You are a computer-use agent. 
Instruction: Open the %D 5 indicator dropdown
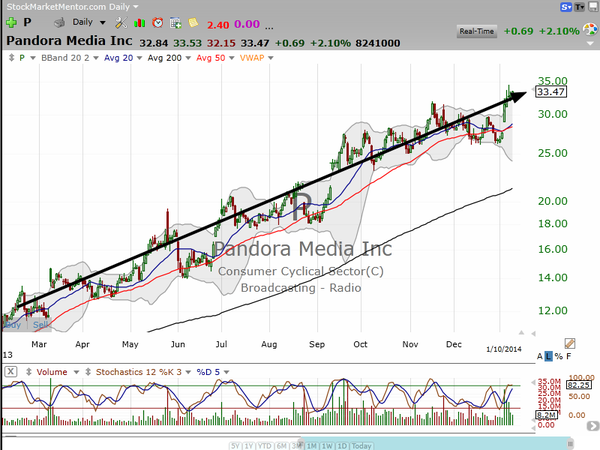(x=227, y=372)
